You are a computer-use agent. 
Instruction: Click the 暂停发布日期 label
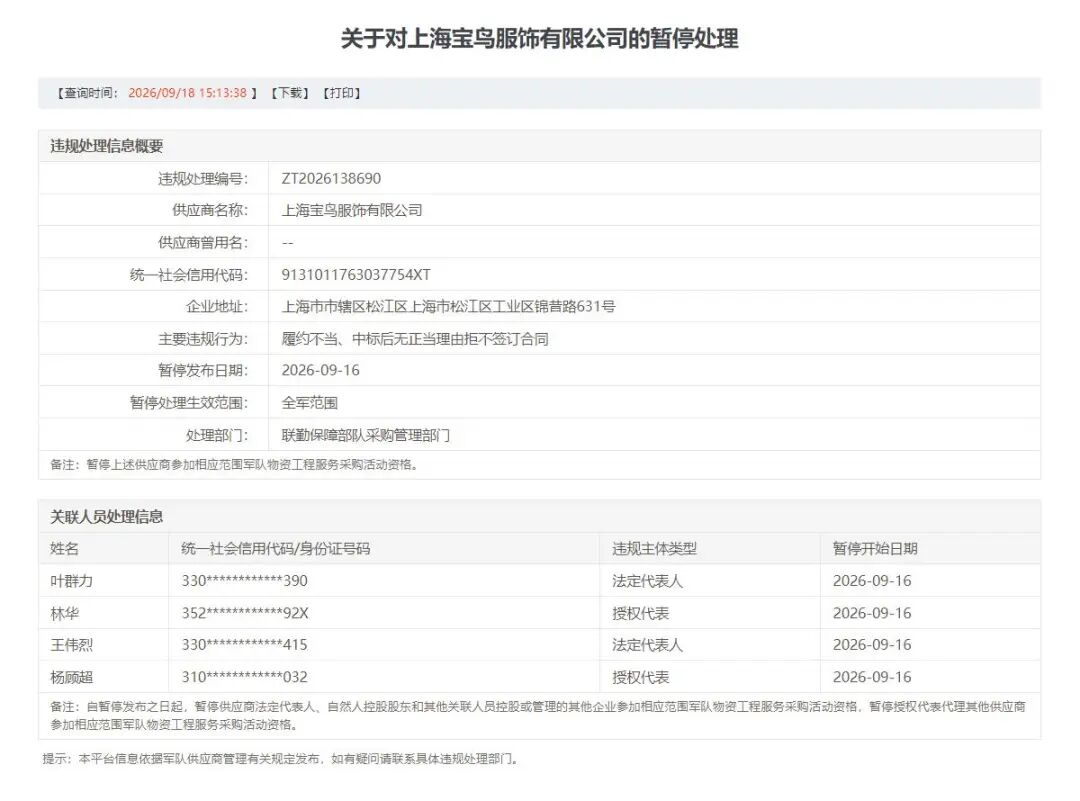[x=202, y=371]
